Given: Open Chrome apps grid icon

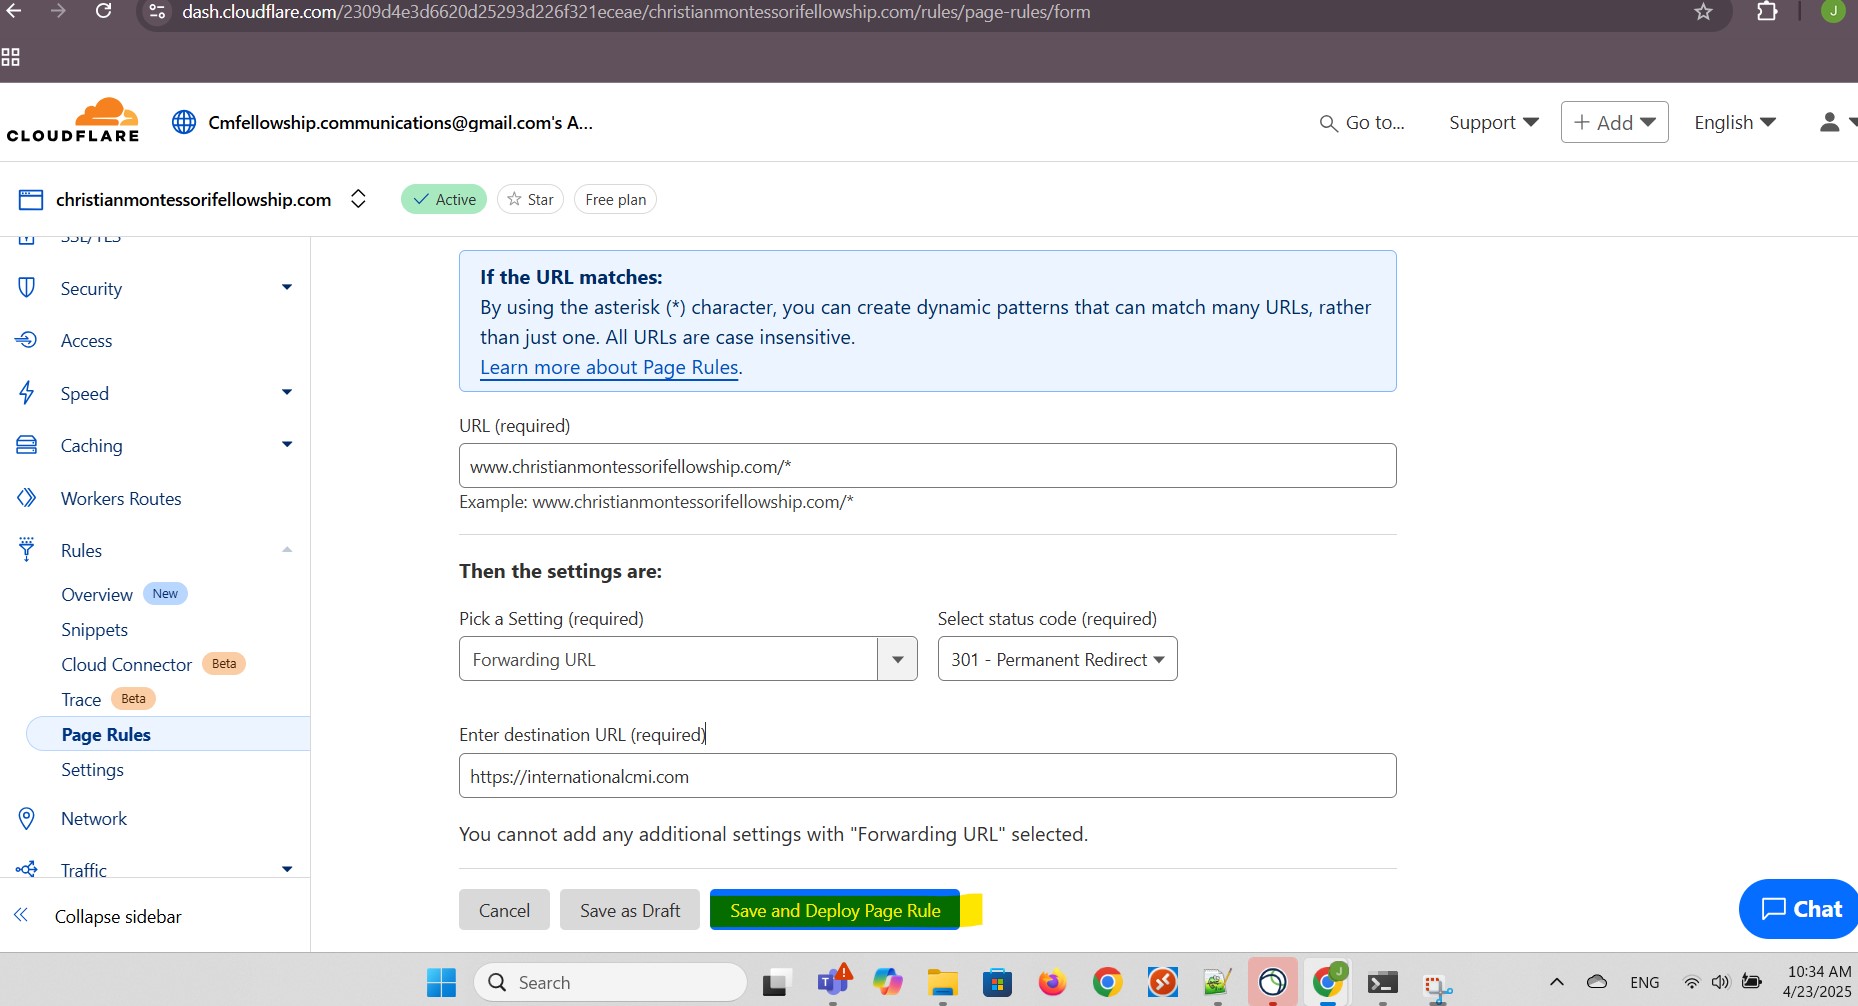Looking at the screenshot, I should (11, 57).
